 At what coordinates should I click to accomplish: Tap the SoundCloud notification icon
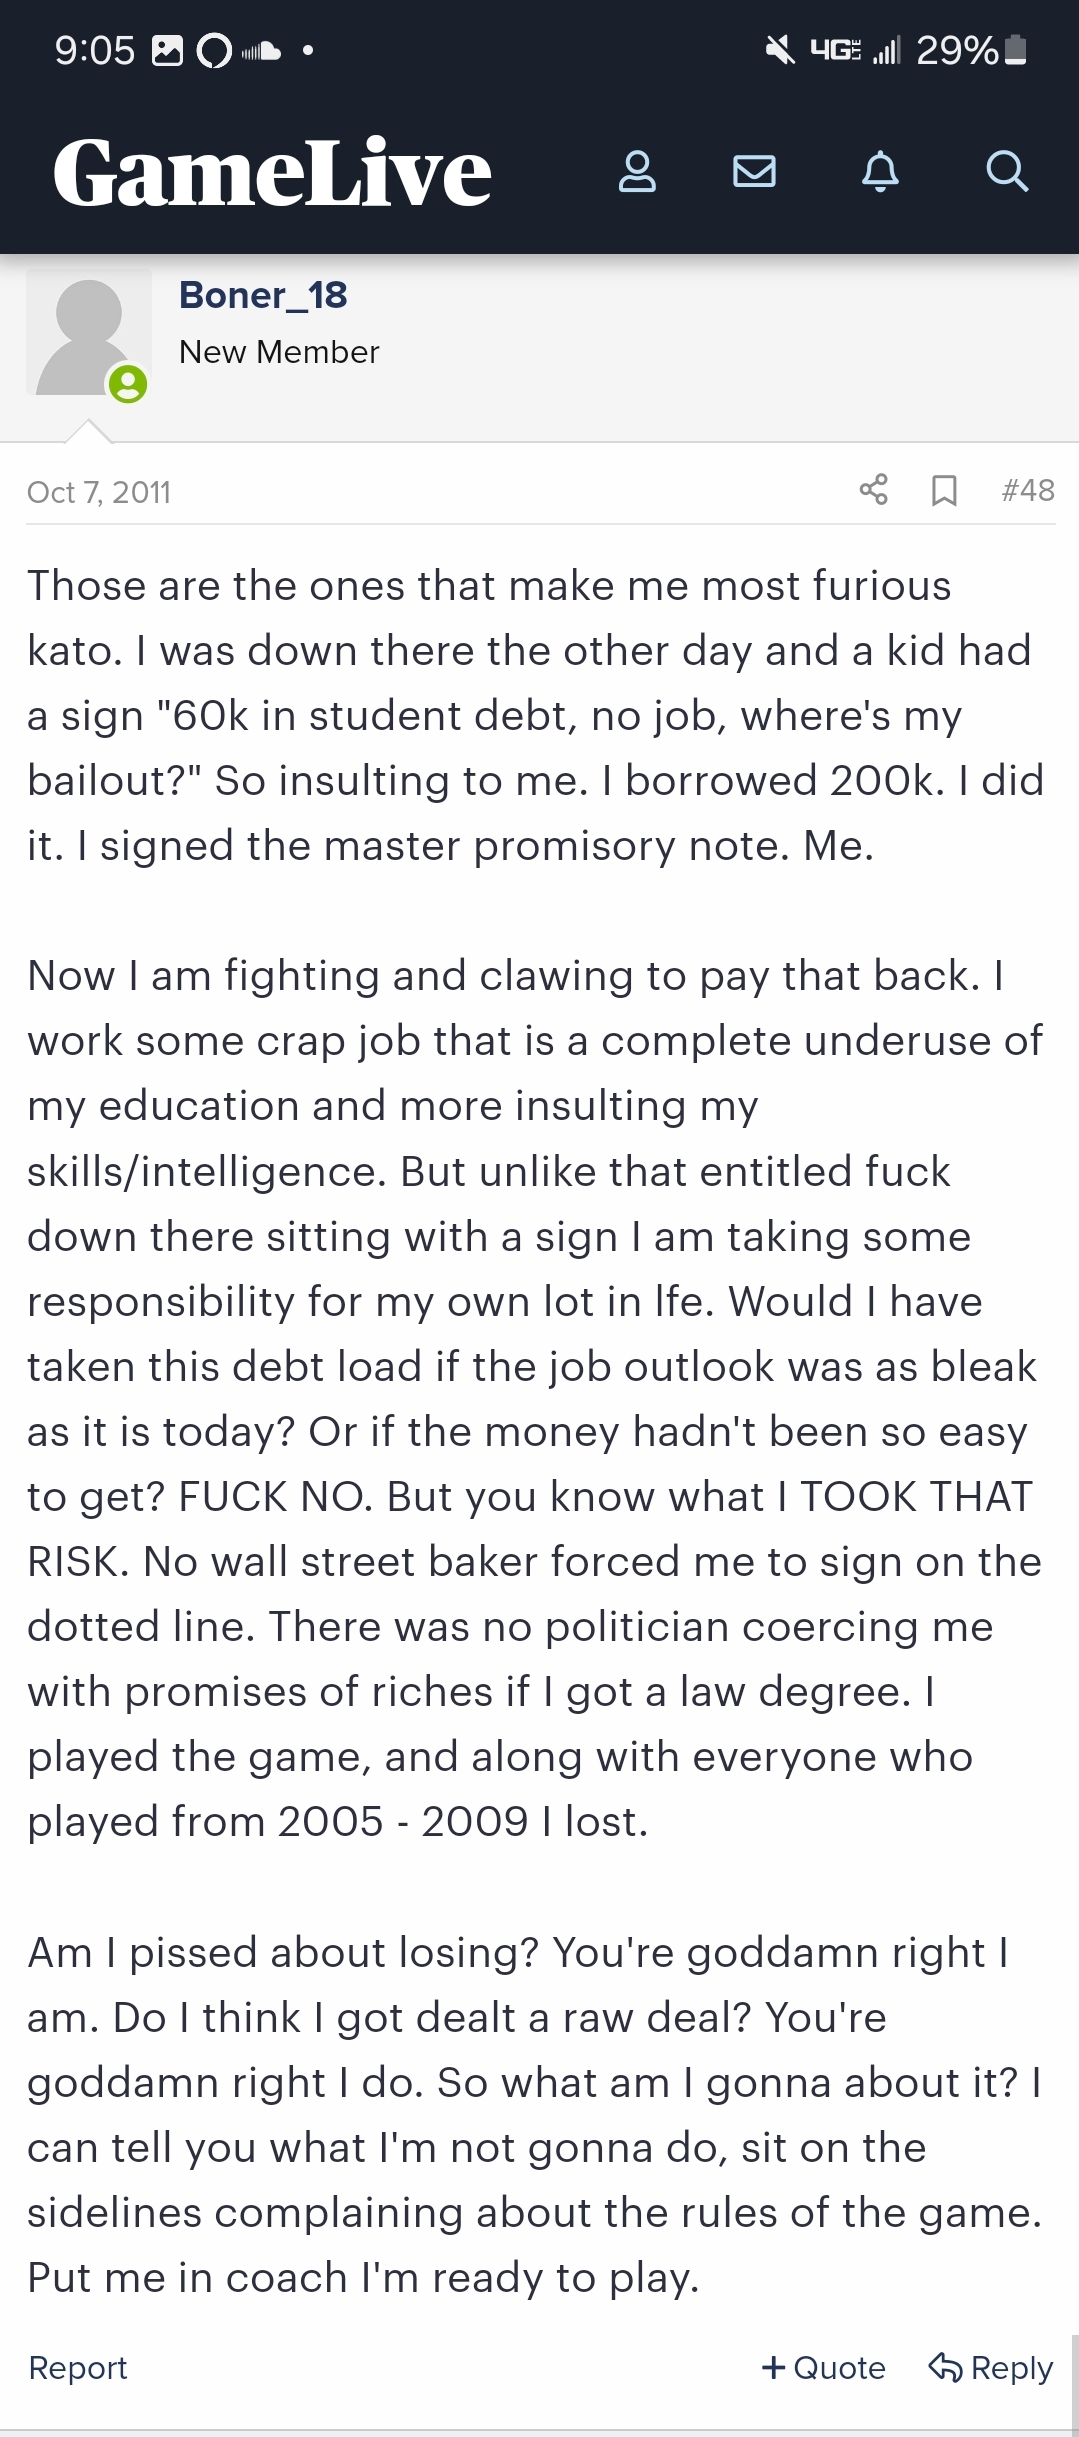pos(261,50)
